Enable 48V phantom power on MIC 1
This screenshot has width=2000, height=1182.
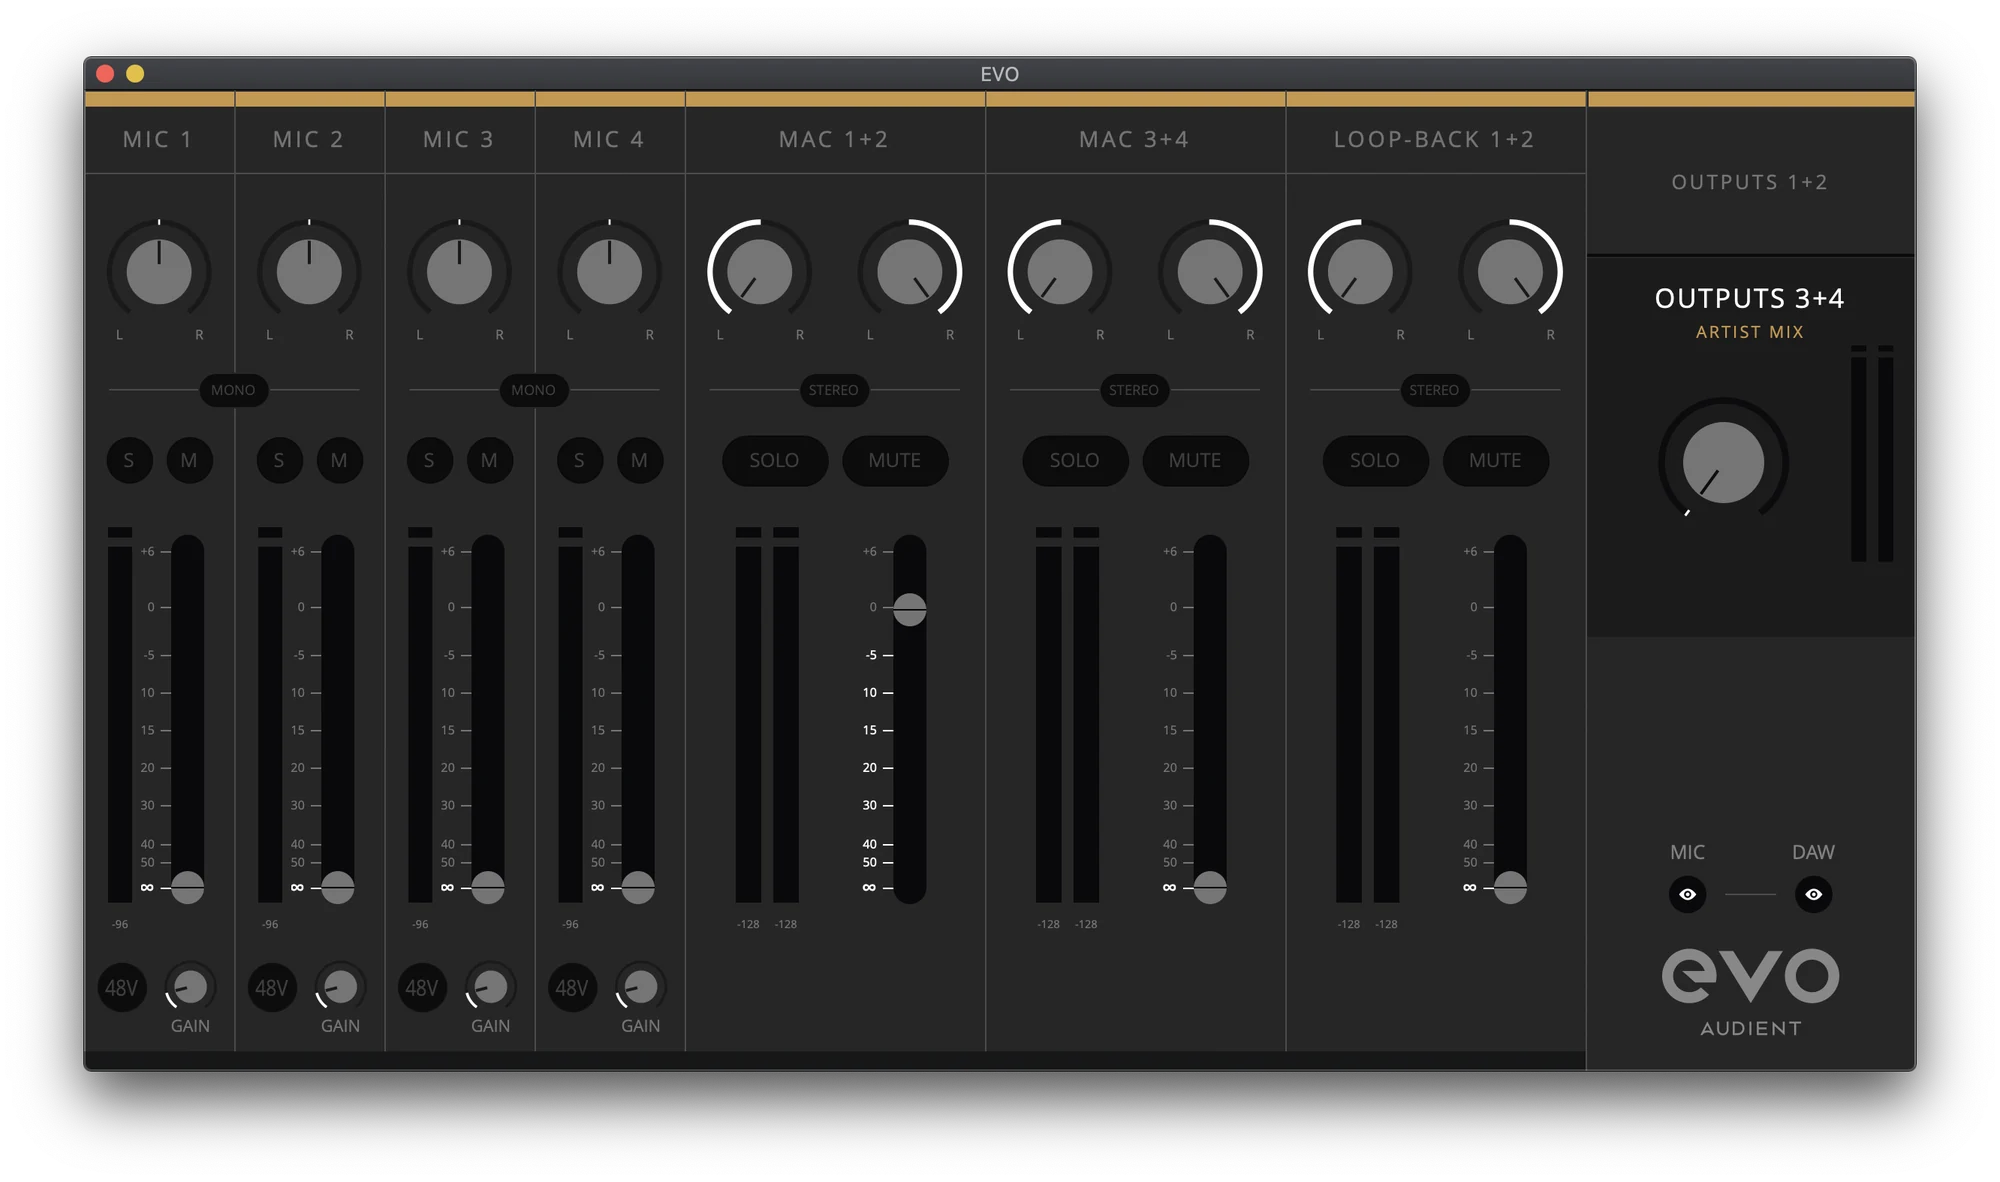coord(122,988)
